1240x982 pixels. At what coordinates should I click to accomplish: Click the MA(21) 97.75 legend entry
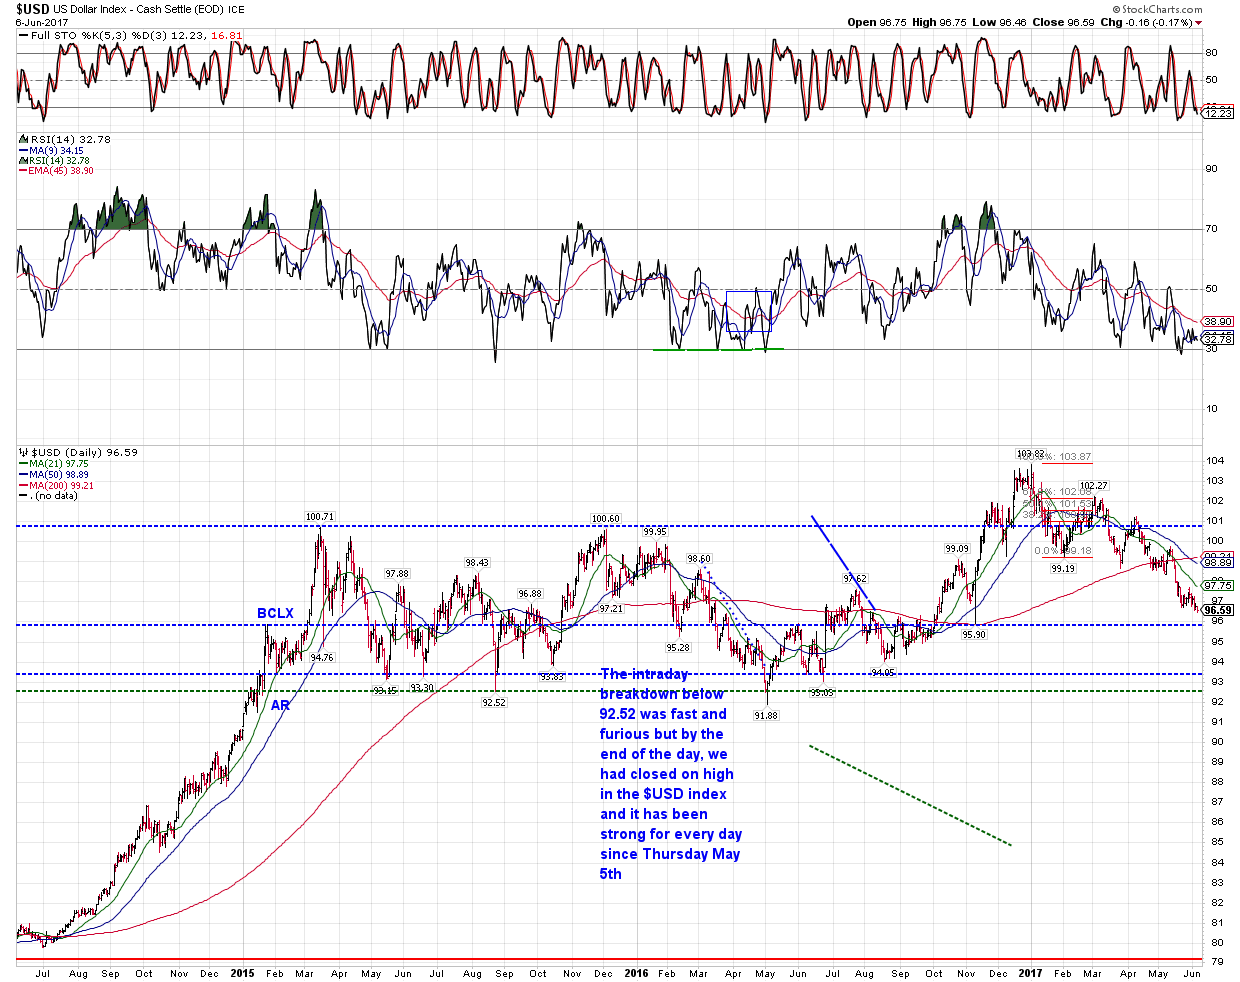56,463
